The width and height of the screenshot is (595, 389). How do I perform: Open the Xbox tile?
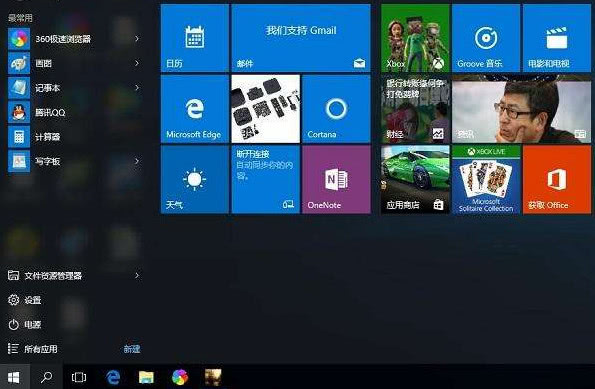coord(415,38)
